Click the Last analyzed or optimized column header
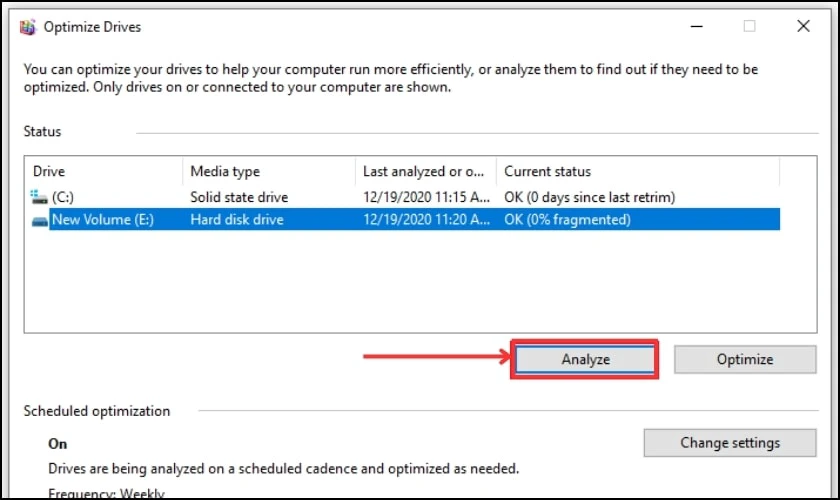 coord(426,171)
